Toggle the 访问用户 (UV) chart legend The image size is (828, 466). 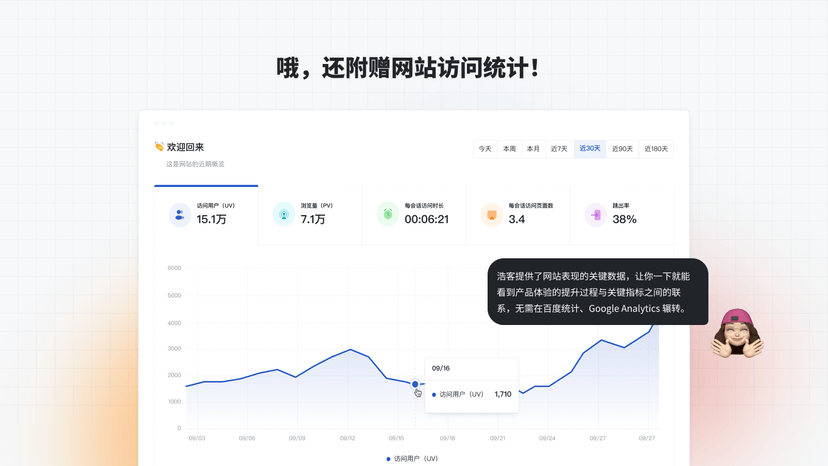[x=412, y=458]
